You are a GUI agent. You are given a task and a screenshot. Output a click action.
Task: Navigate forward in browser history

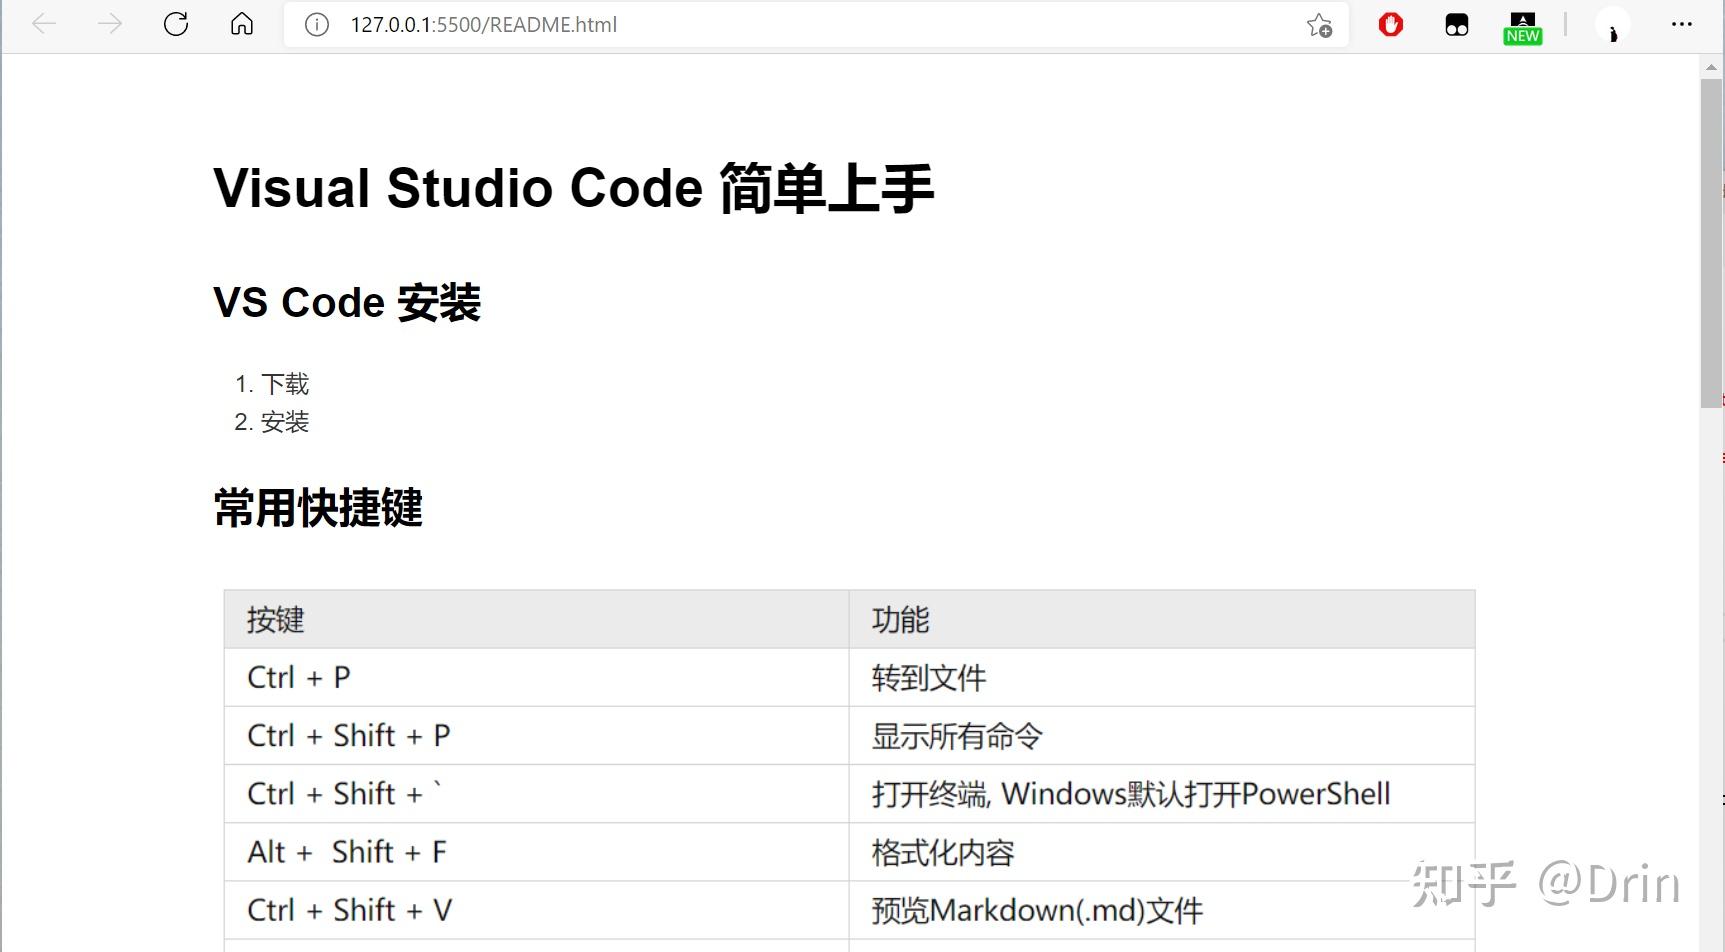[108, 24]
